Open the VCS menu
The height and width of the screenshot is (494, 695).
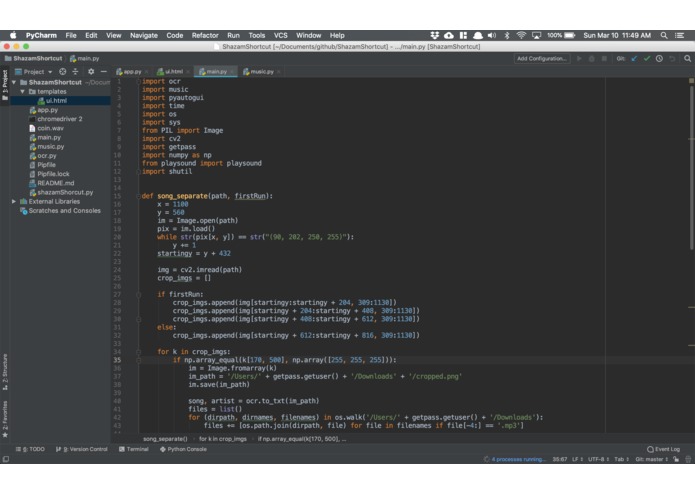pos(281,35)
